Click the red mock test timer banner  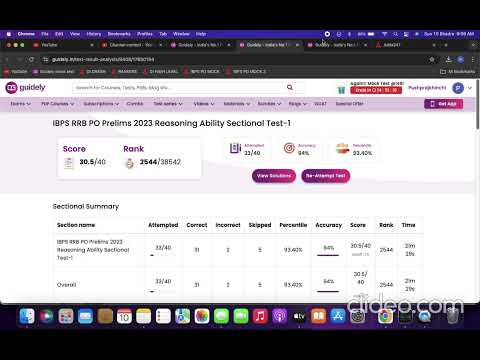coord(376,90)
